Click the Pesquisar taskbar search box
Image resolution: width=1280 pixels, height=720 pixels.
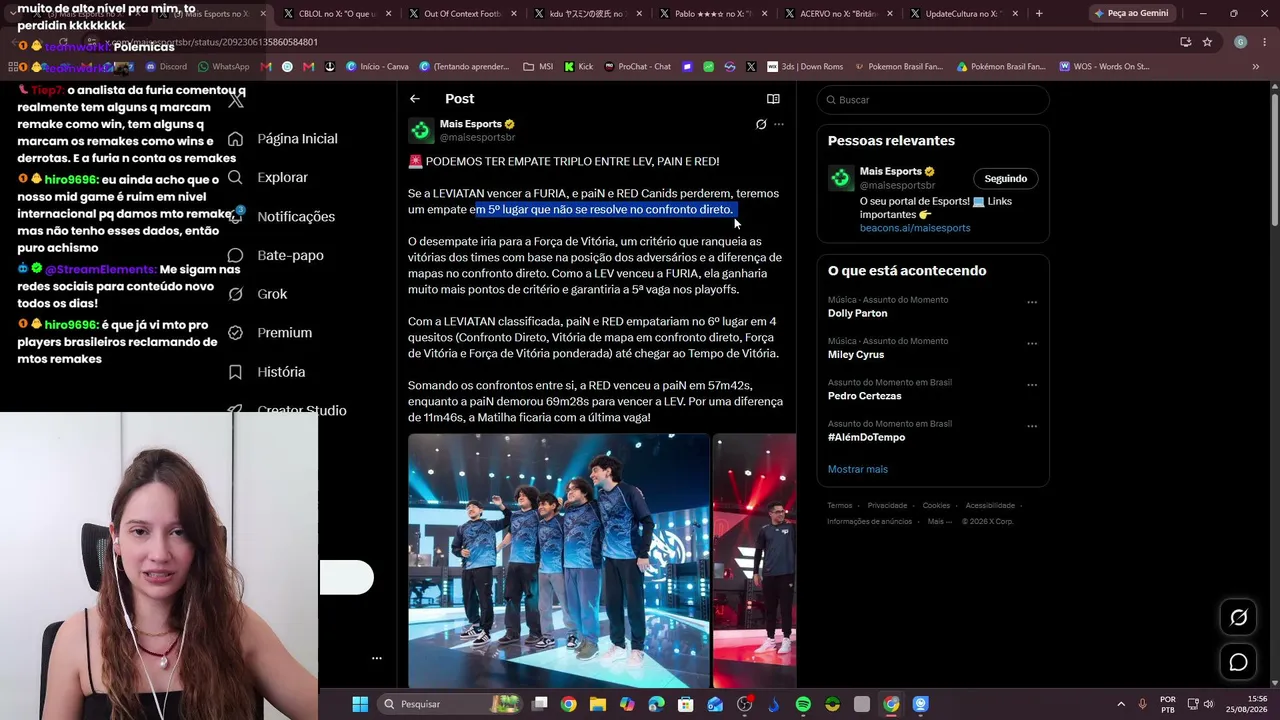click(452, 704)
